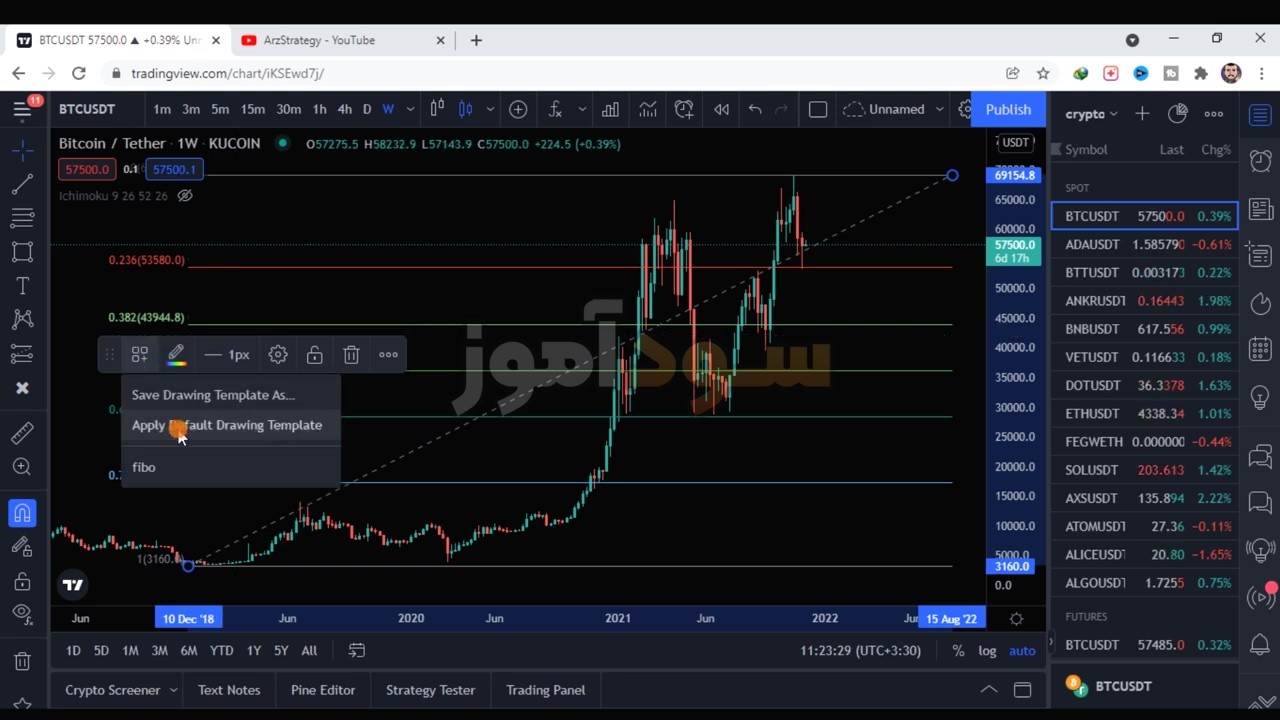Open the Strategy Tester tab
Screen dimensions: 1280x720
point(430,690)
